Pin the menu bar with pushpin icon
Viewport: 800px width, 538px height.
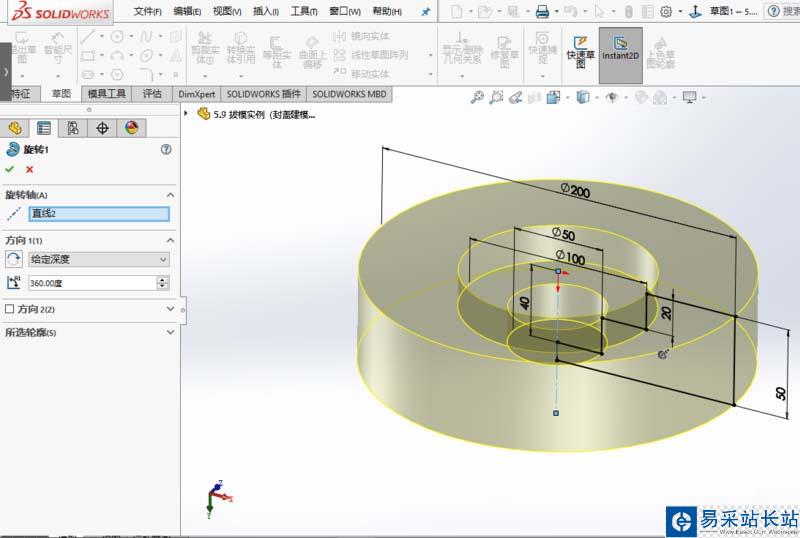click(426, 11)
